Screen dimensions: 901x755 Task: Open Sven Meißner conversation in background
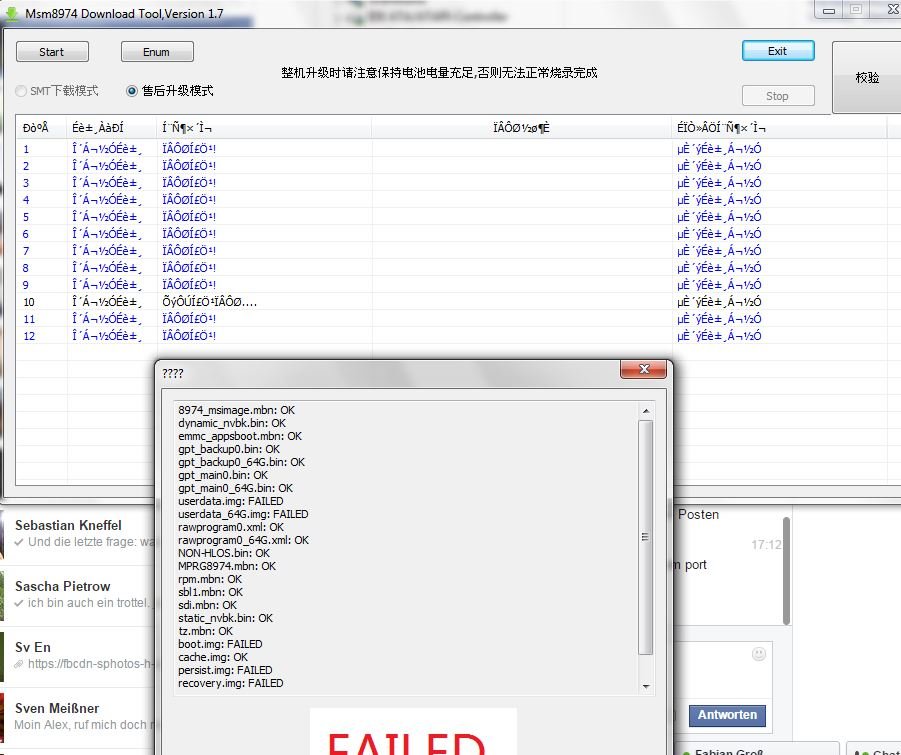tap(78, 717)
